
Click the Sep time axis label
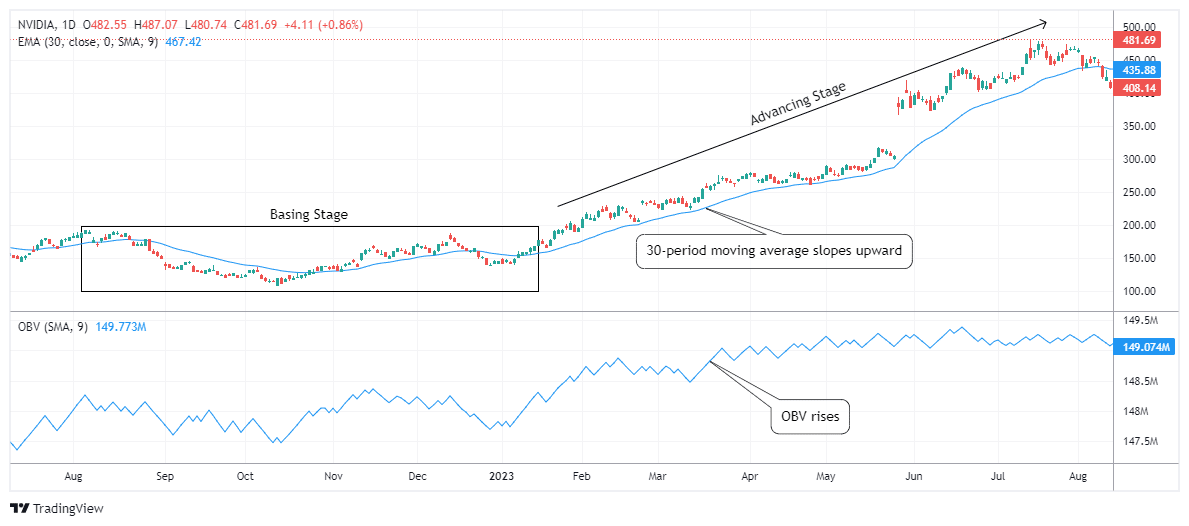165,477
